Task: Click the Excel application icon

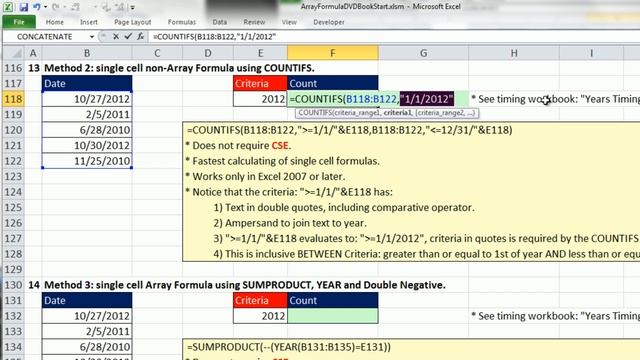Action: point(8,7)
